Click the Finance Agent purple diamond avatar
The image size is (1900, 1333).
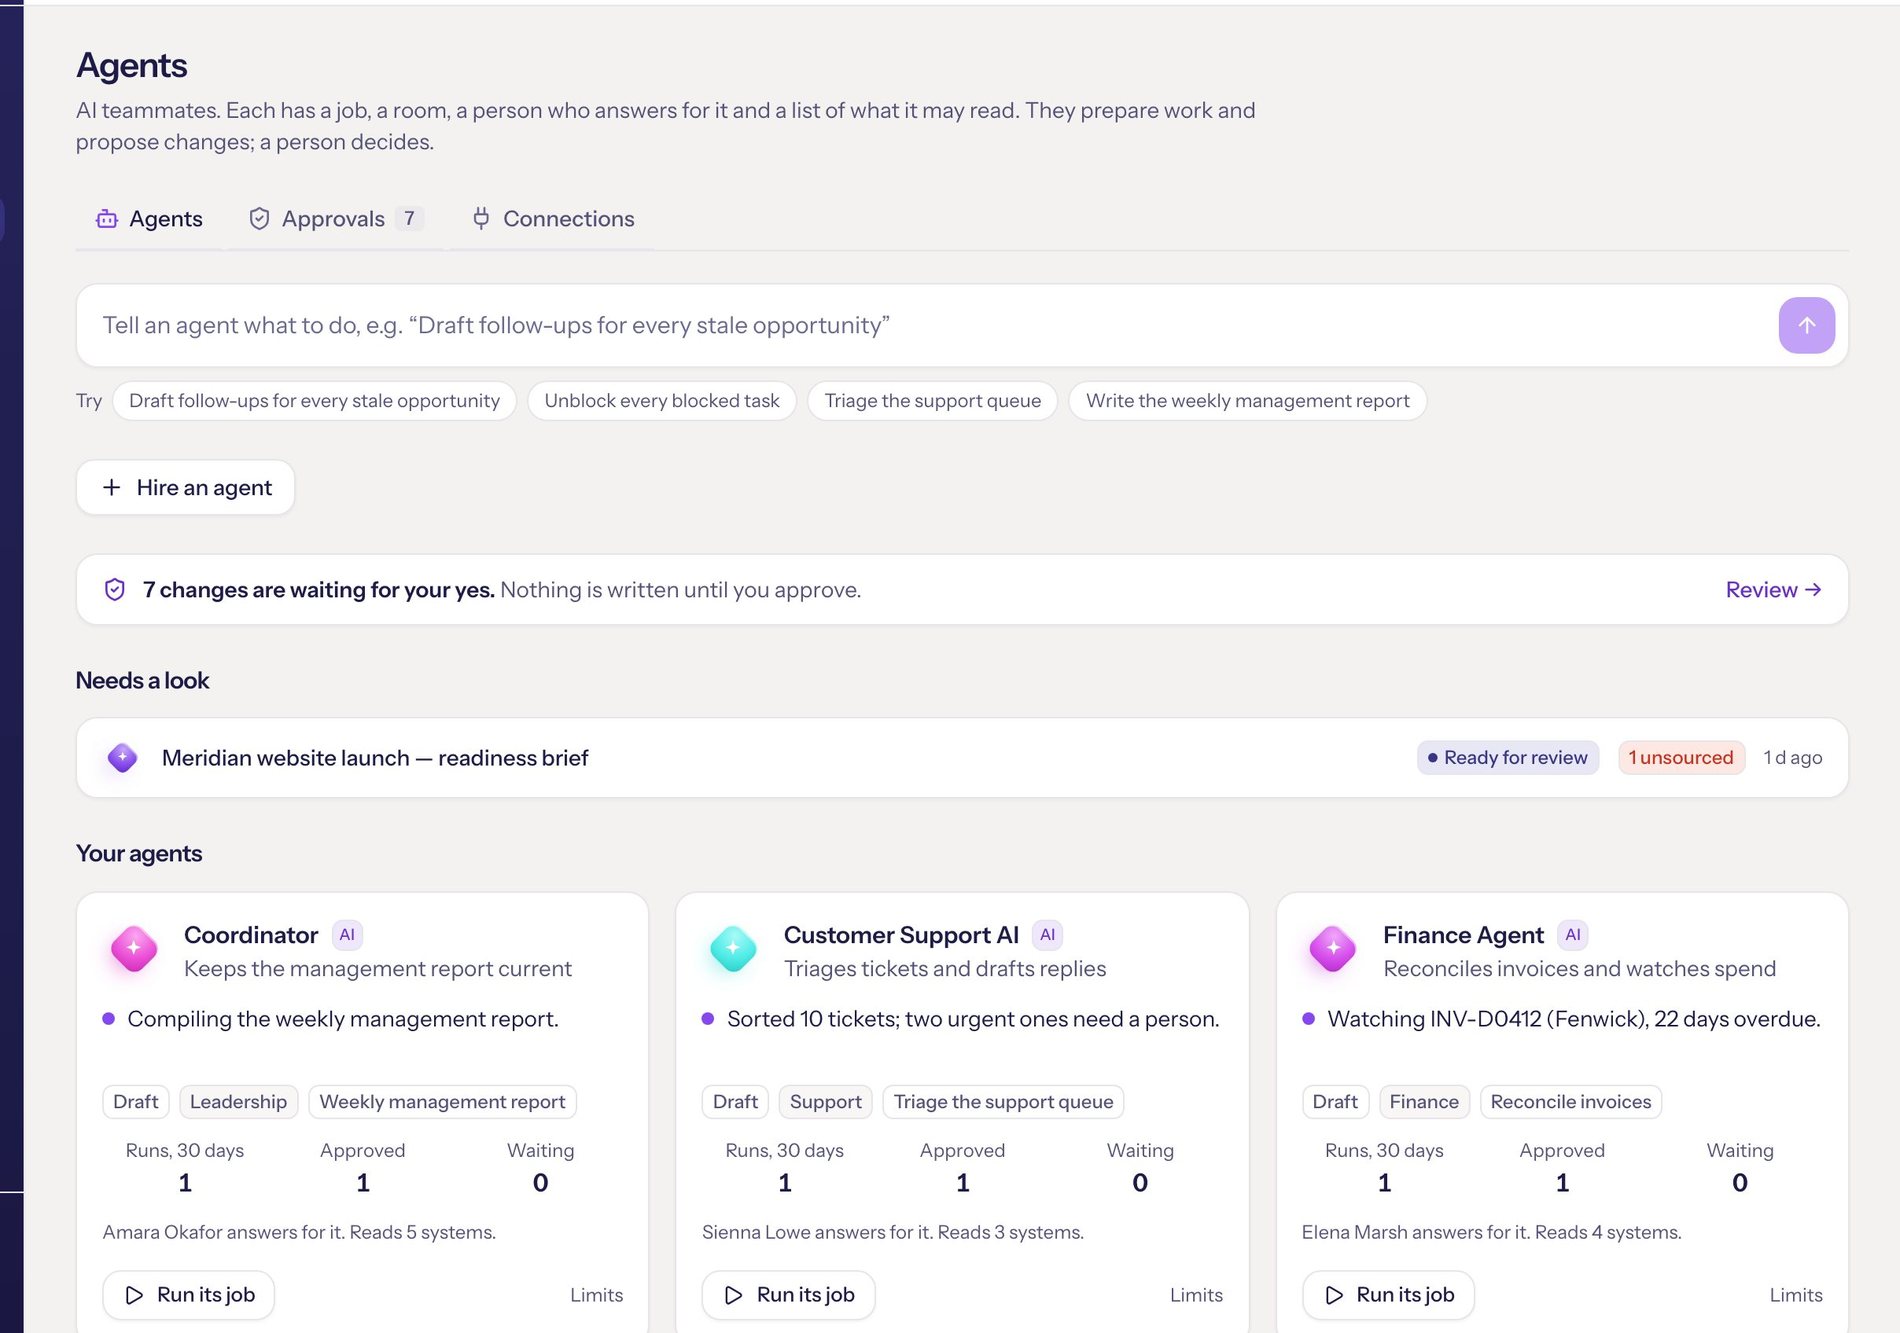pyautogui.click(x=1333, y=949)
